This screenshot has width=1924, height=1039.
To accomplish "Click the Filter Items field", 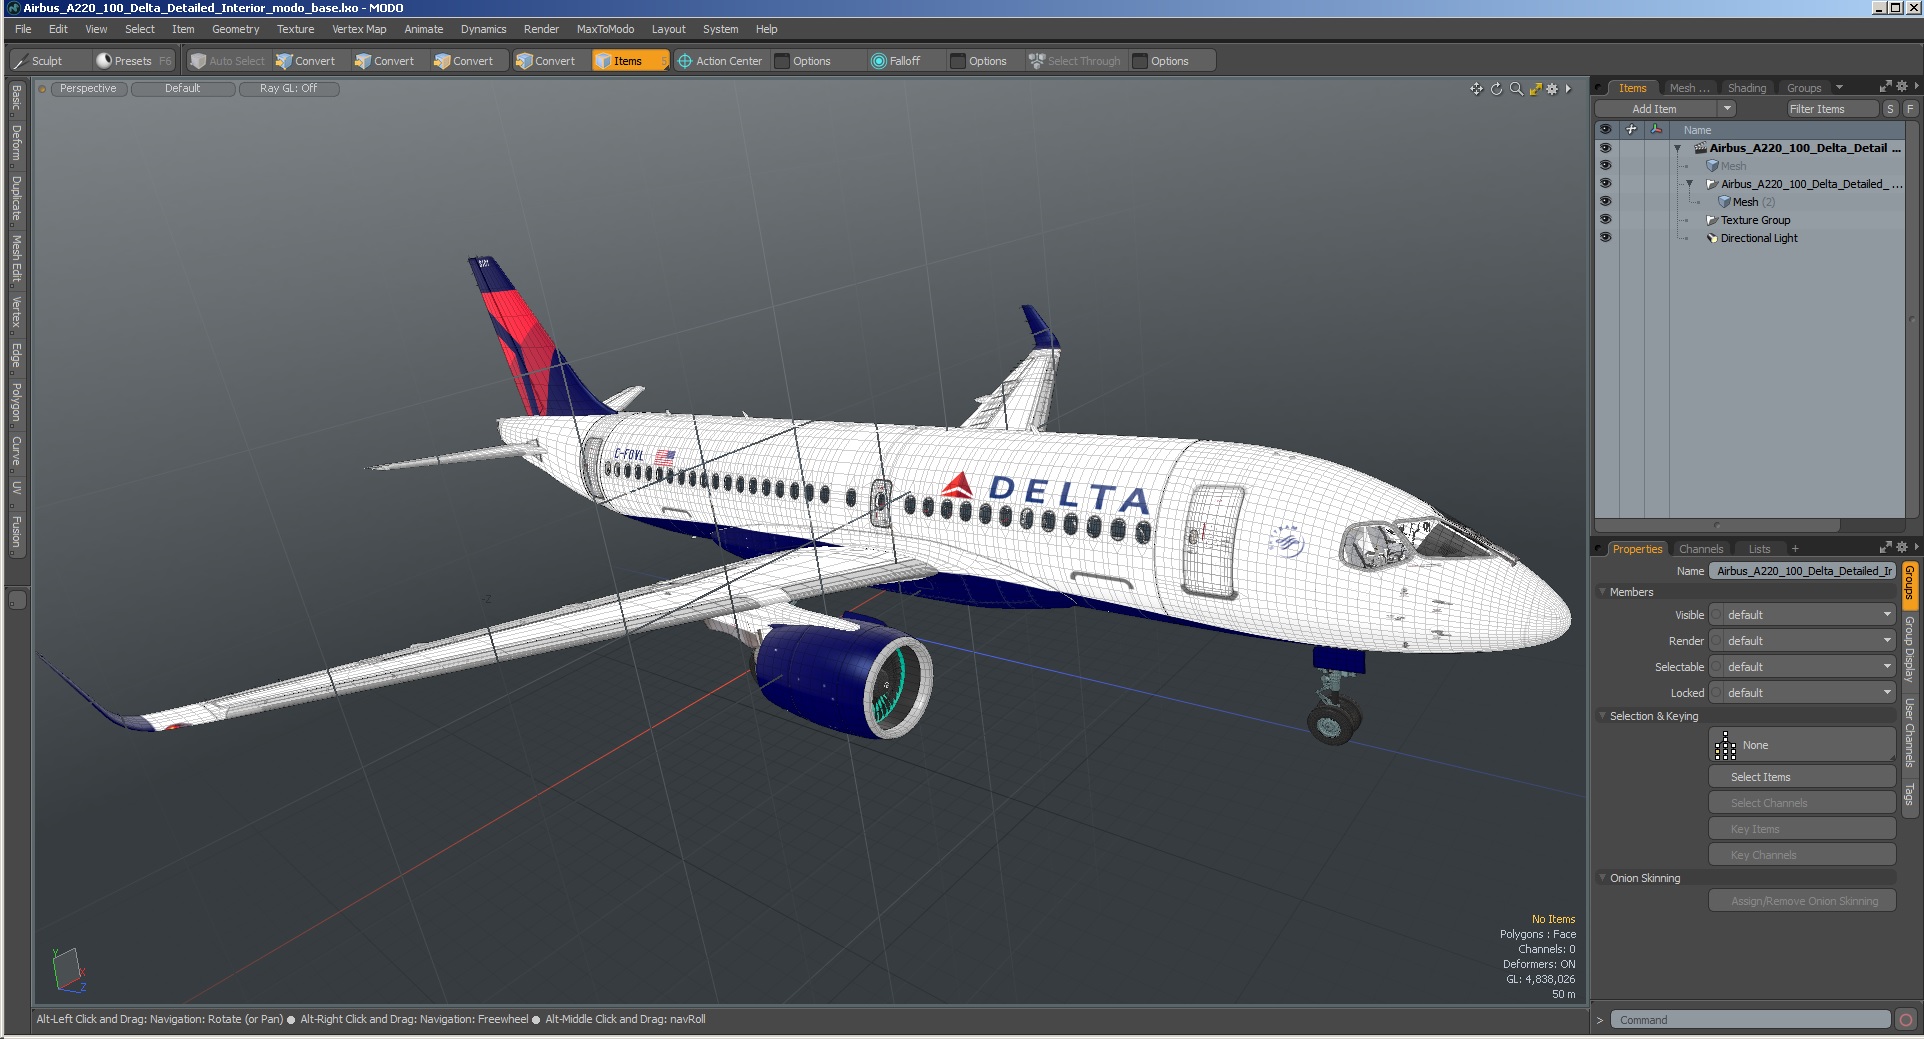I will (x=1831, y=109).
